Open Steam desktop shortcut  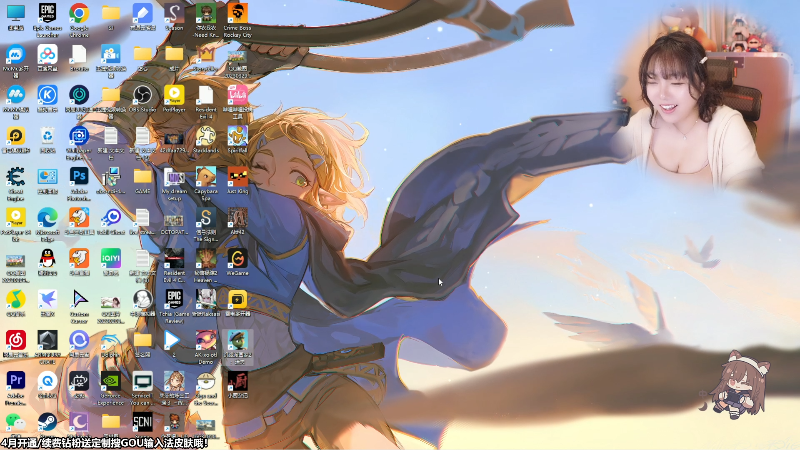pyautogui.click(x=47, y=422)
